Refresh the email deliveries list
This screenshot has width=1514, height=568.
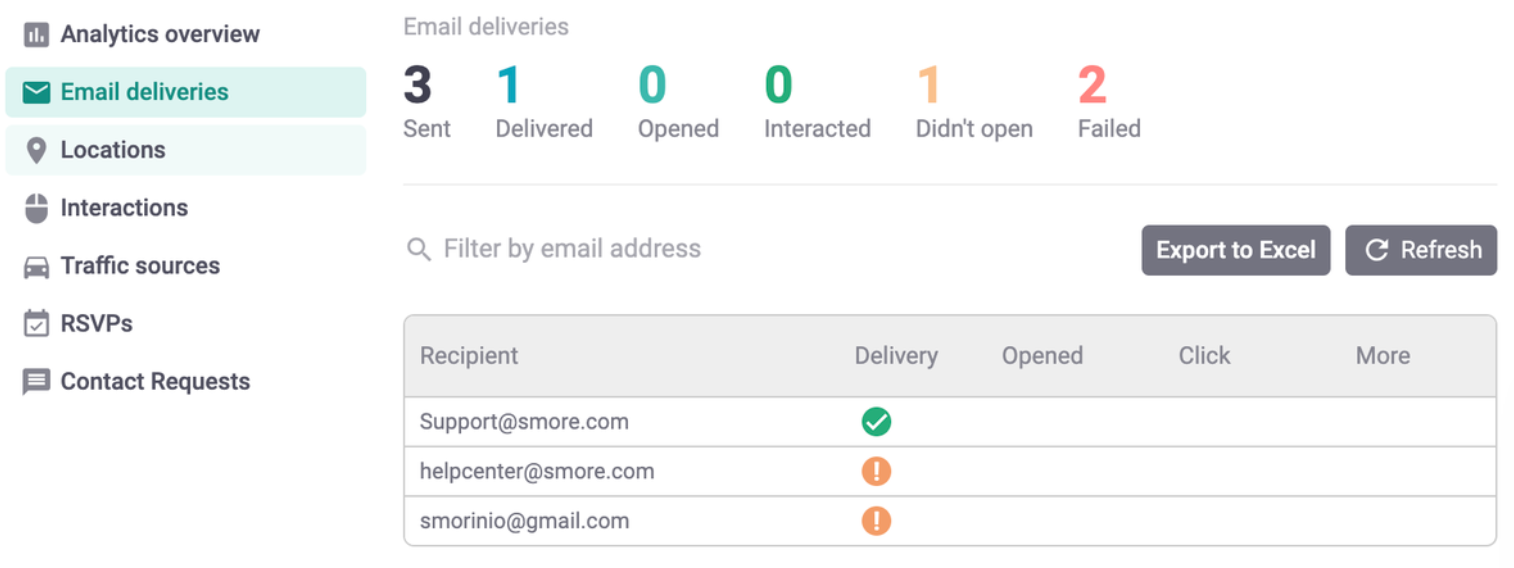click(1420, 250)
